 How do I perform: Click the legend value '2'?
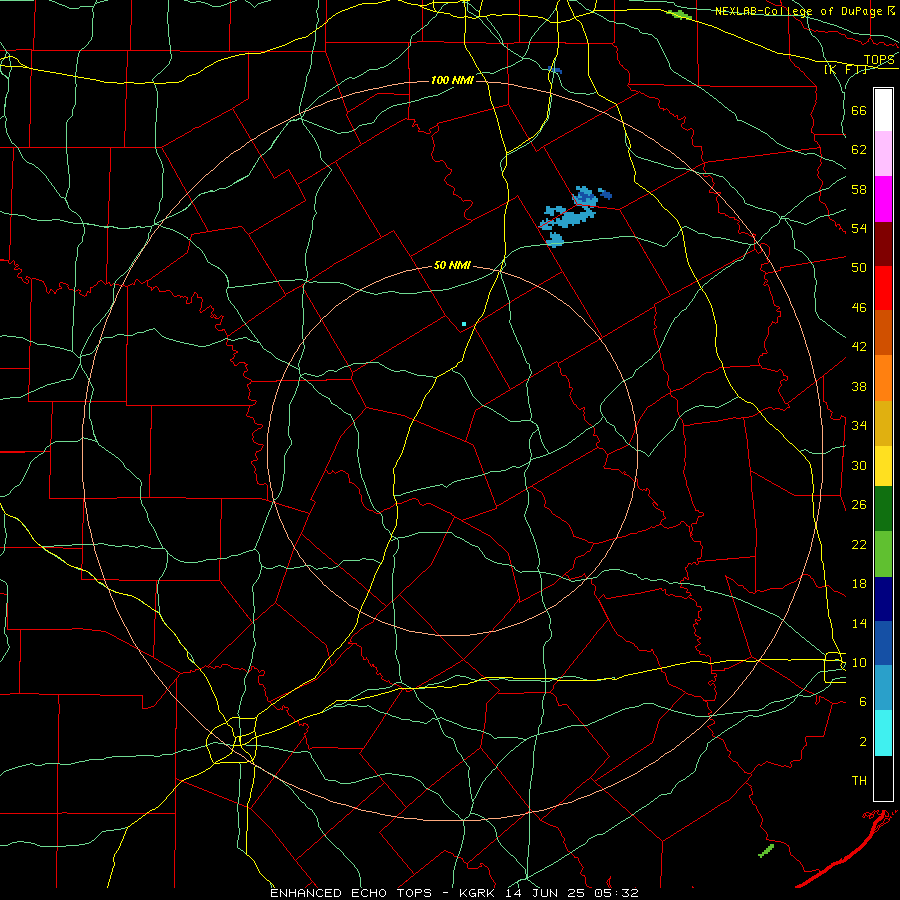(862, 742)
